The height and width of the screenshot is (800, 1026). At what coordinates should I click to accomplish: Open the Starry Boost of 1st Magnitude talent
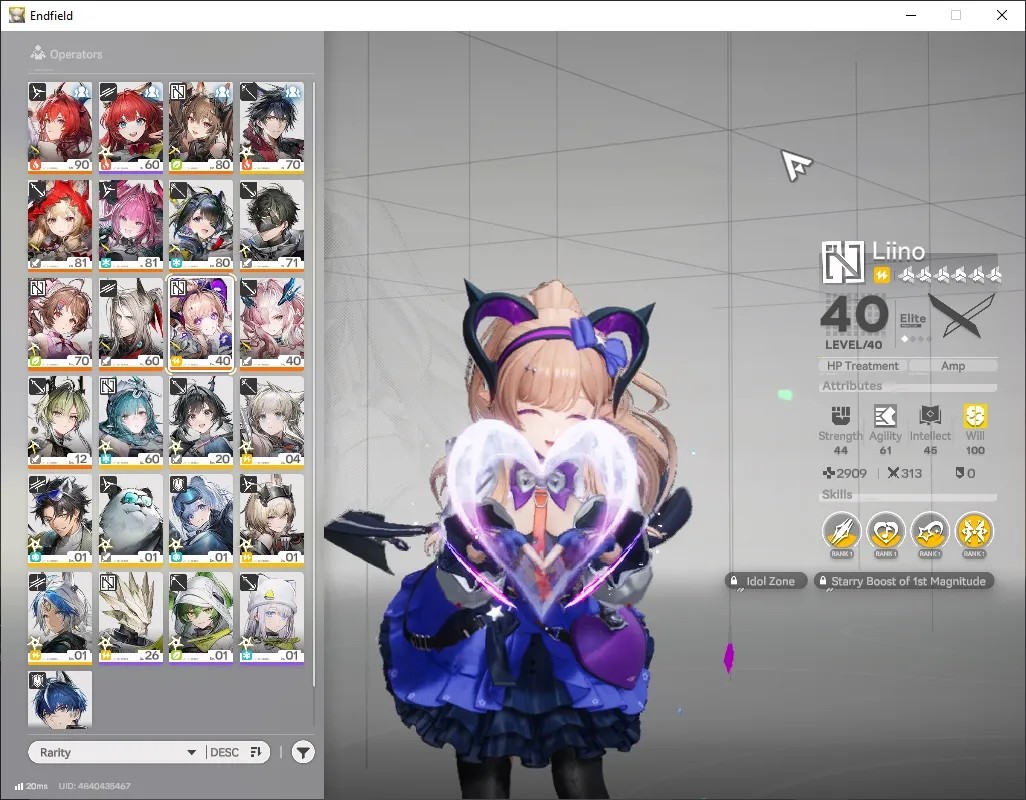904,581
